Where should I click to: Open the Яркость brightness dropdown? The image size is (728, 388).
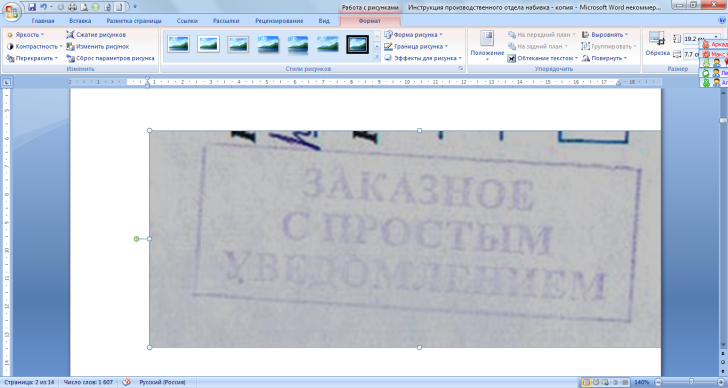(x=26, y=35)
